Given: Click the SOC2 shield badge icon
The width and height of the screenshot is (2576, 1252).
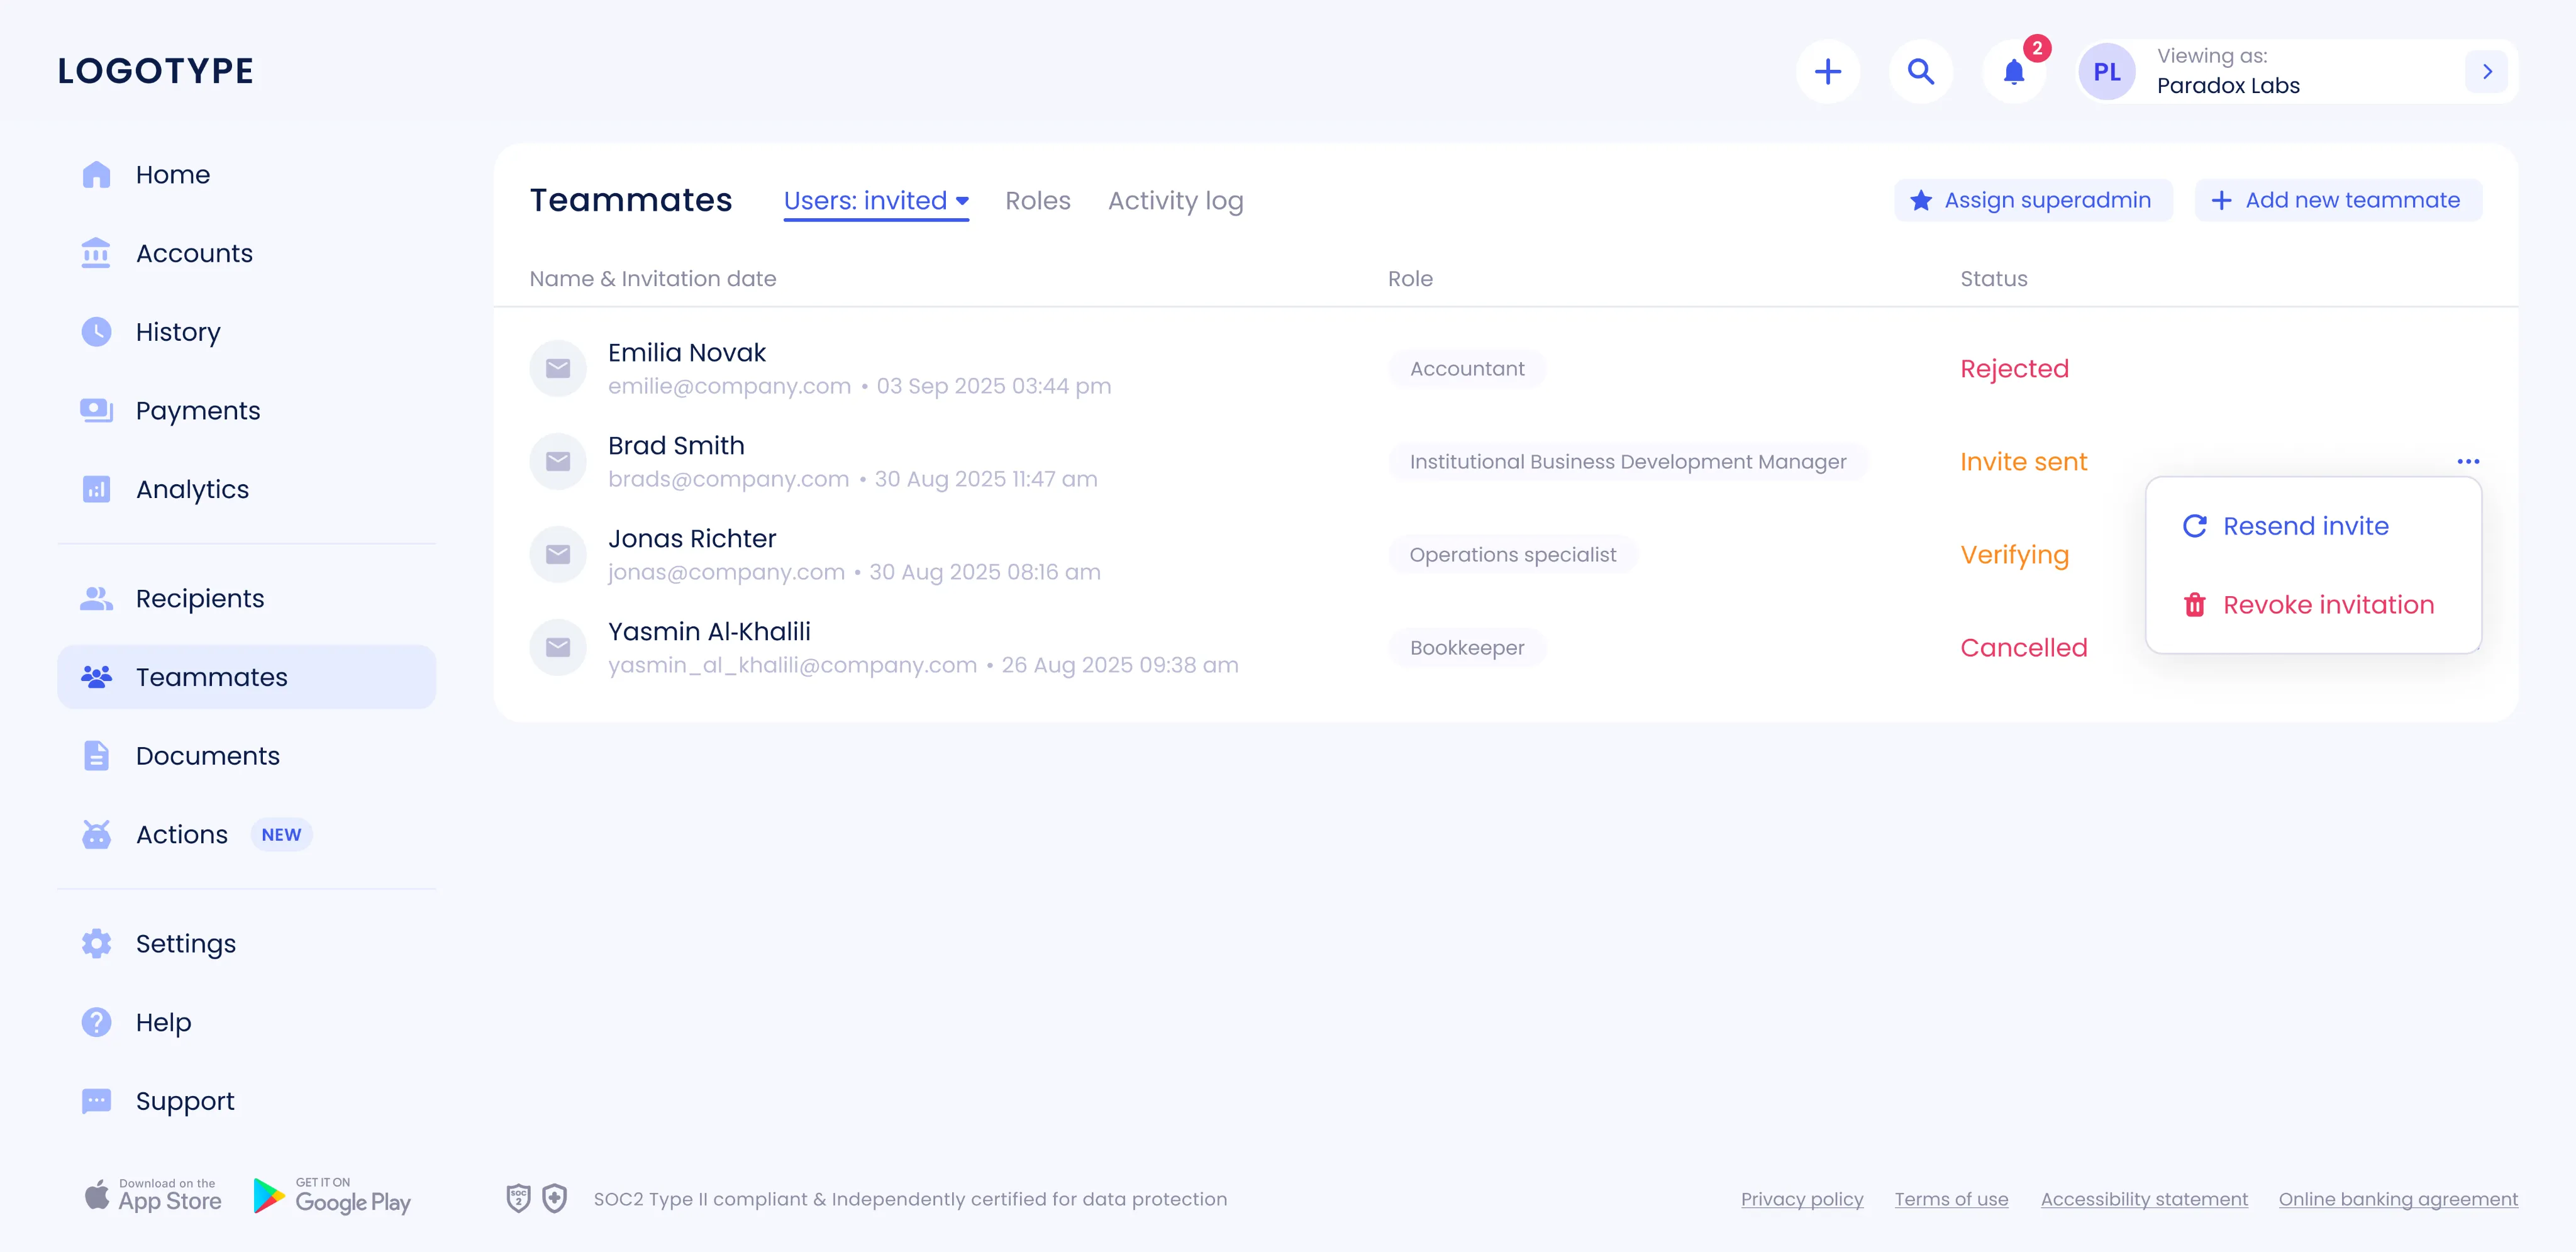Looking at the screenshot, I should (518, 1198).
